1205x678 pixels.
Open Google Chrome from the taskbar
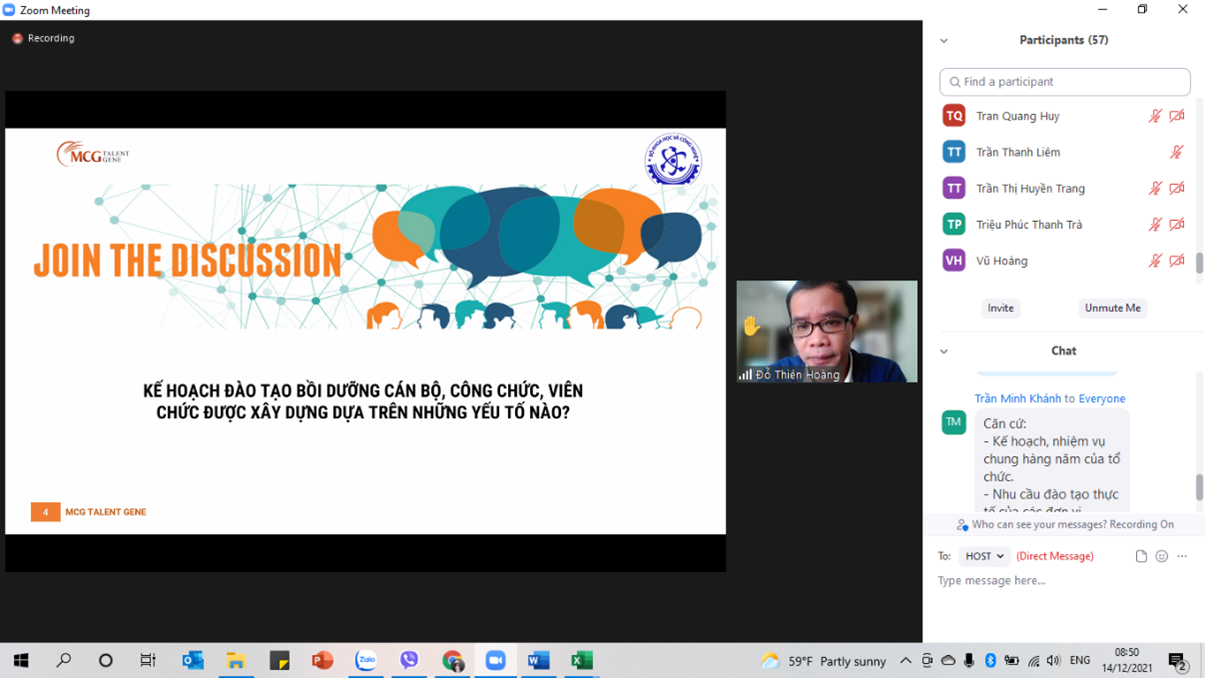tap(452, 660)
